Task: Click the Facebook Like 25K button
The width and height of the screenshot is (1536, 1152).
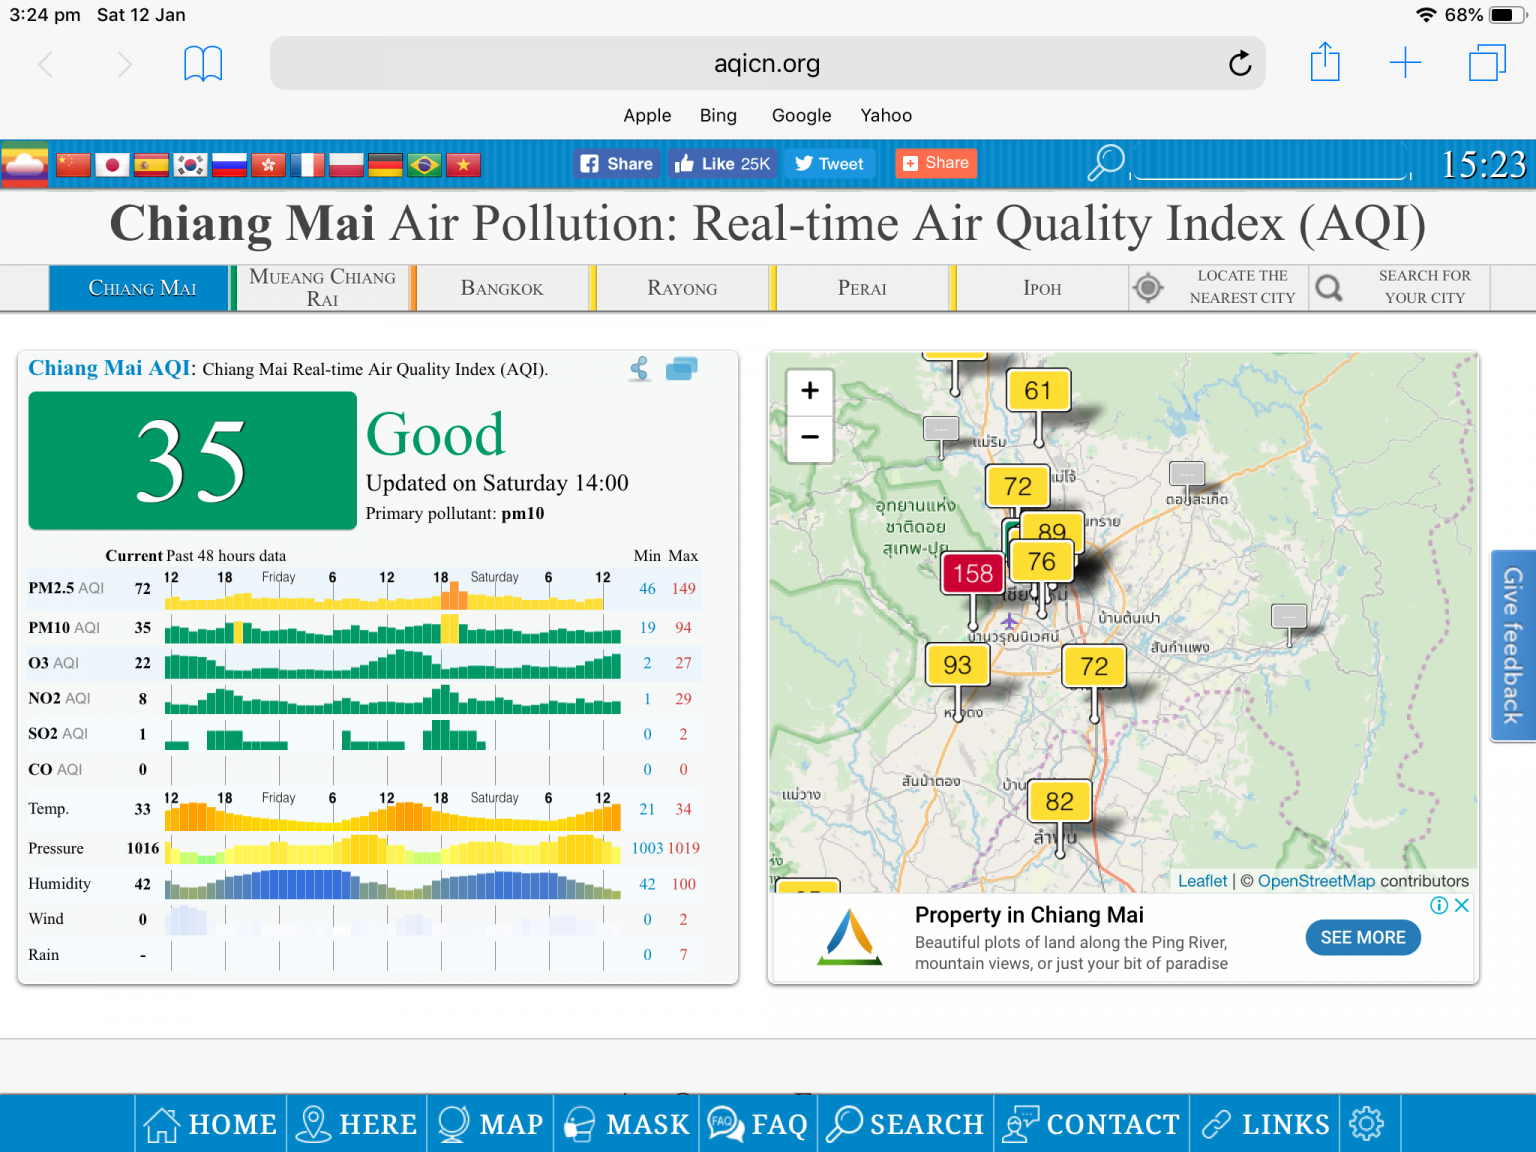Action: pos(723,164)
